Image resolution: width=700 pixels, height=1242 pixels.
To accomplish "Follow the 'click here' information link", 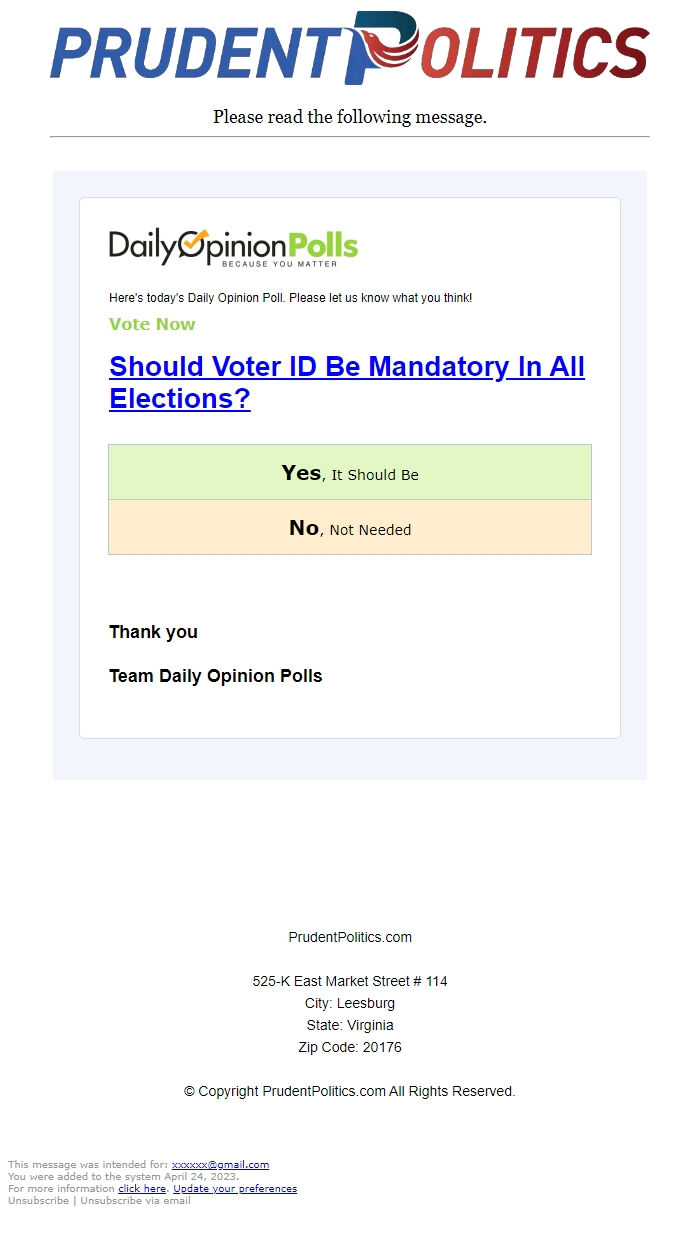I will pos(141,1188).
